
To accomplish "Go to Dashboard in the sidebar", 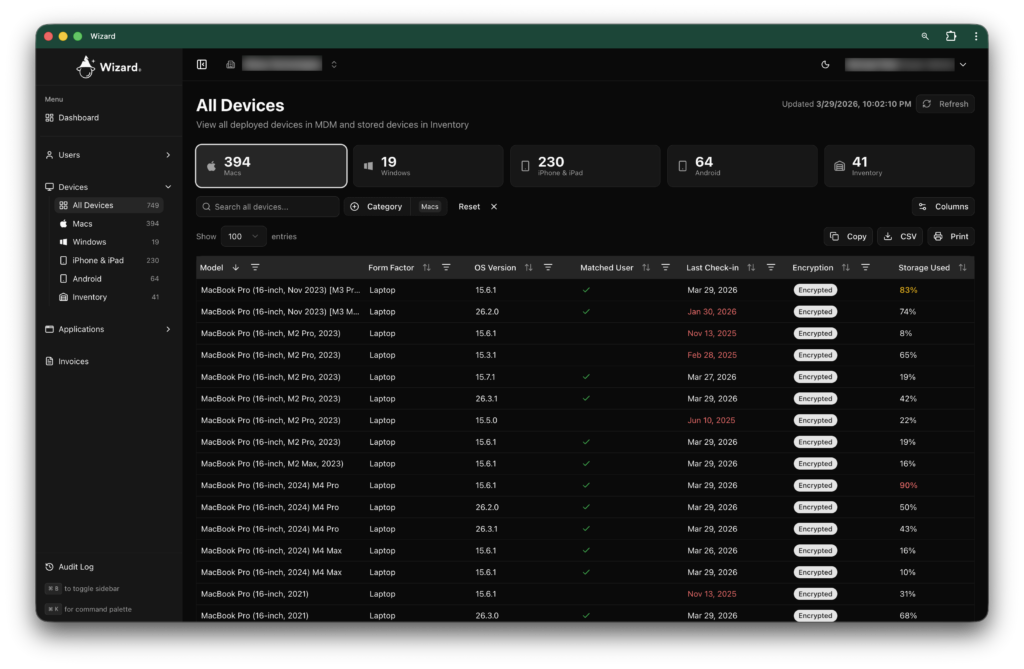I will [78, 118].
